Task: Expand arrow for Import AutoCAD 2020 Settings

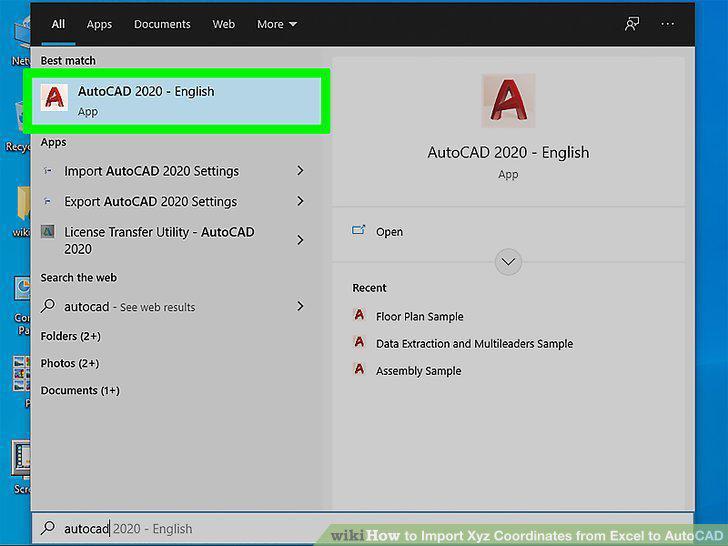Action: pos(300,171)
